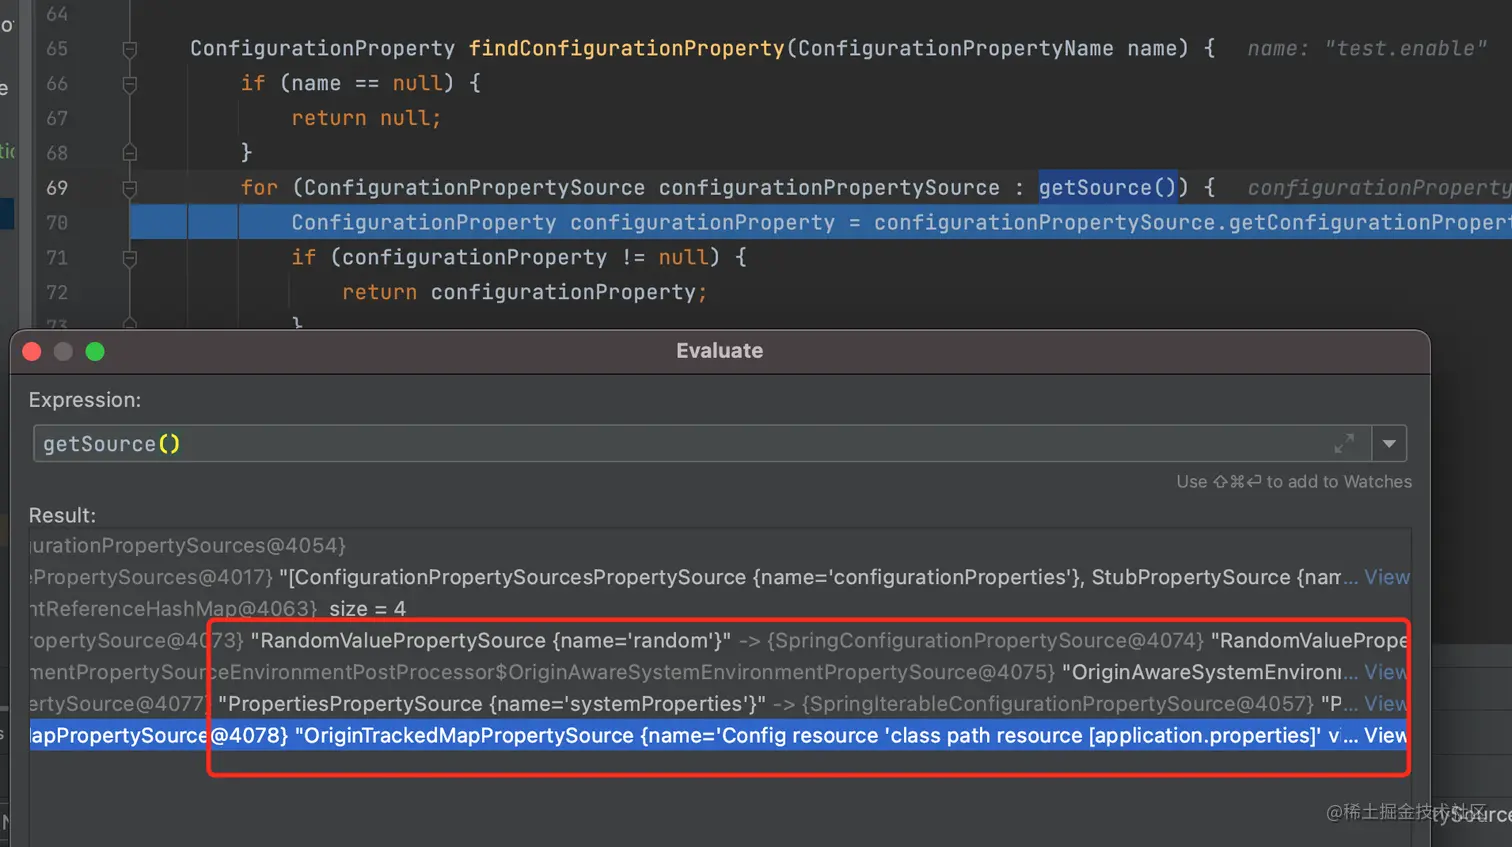Click the expand-to-multiline icon beside the Expression field
This screenshot has height=847, width=1512.
coord(1345,443)
